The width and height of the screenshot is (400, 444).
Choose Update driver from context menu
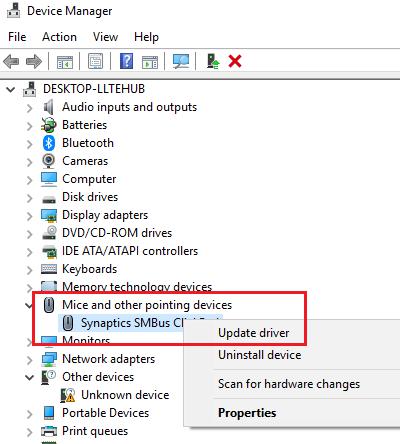click(254, 333)
